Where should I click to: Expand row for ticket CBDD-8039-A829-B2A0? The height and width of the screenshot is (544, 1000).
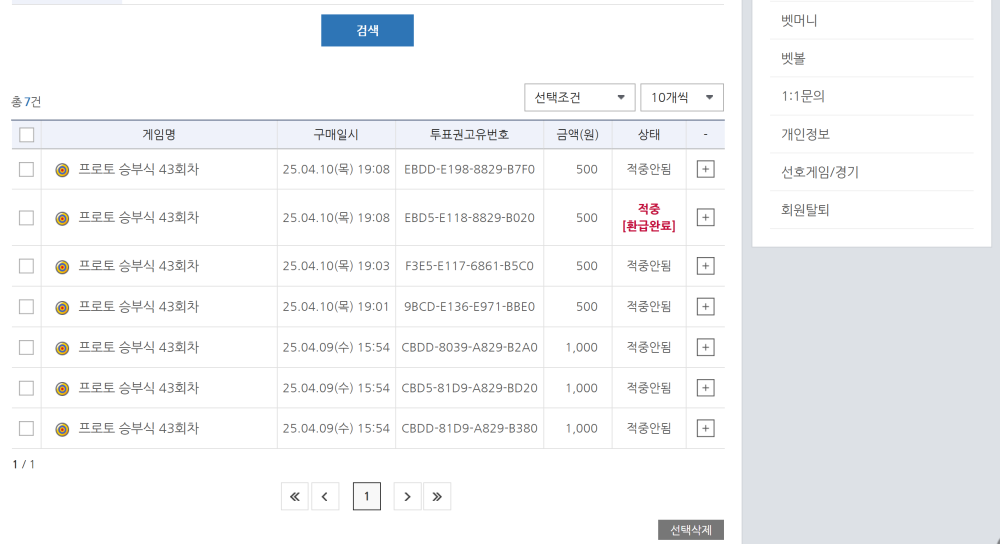pos(705,347)
